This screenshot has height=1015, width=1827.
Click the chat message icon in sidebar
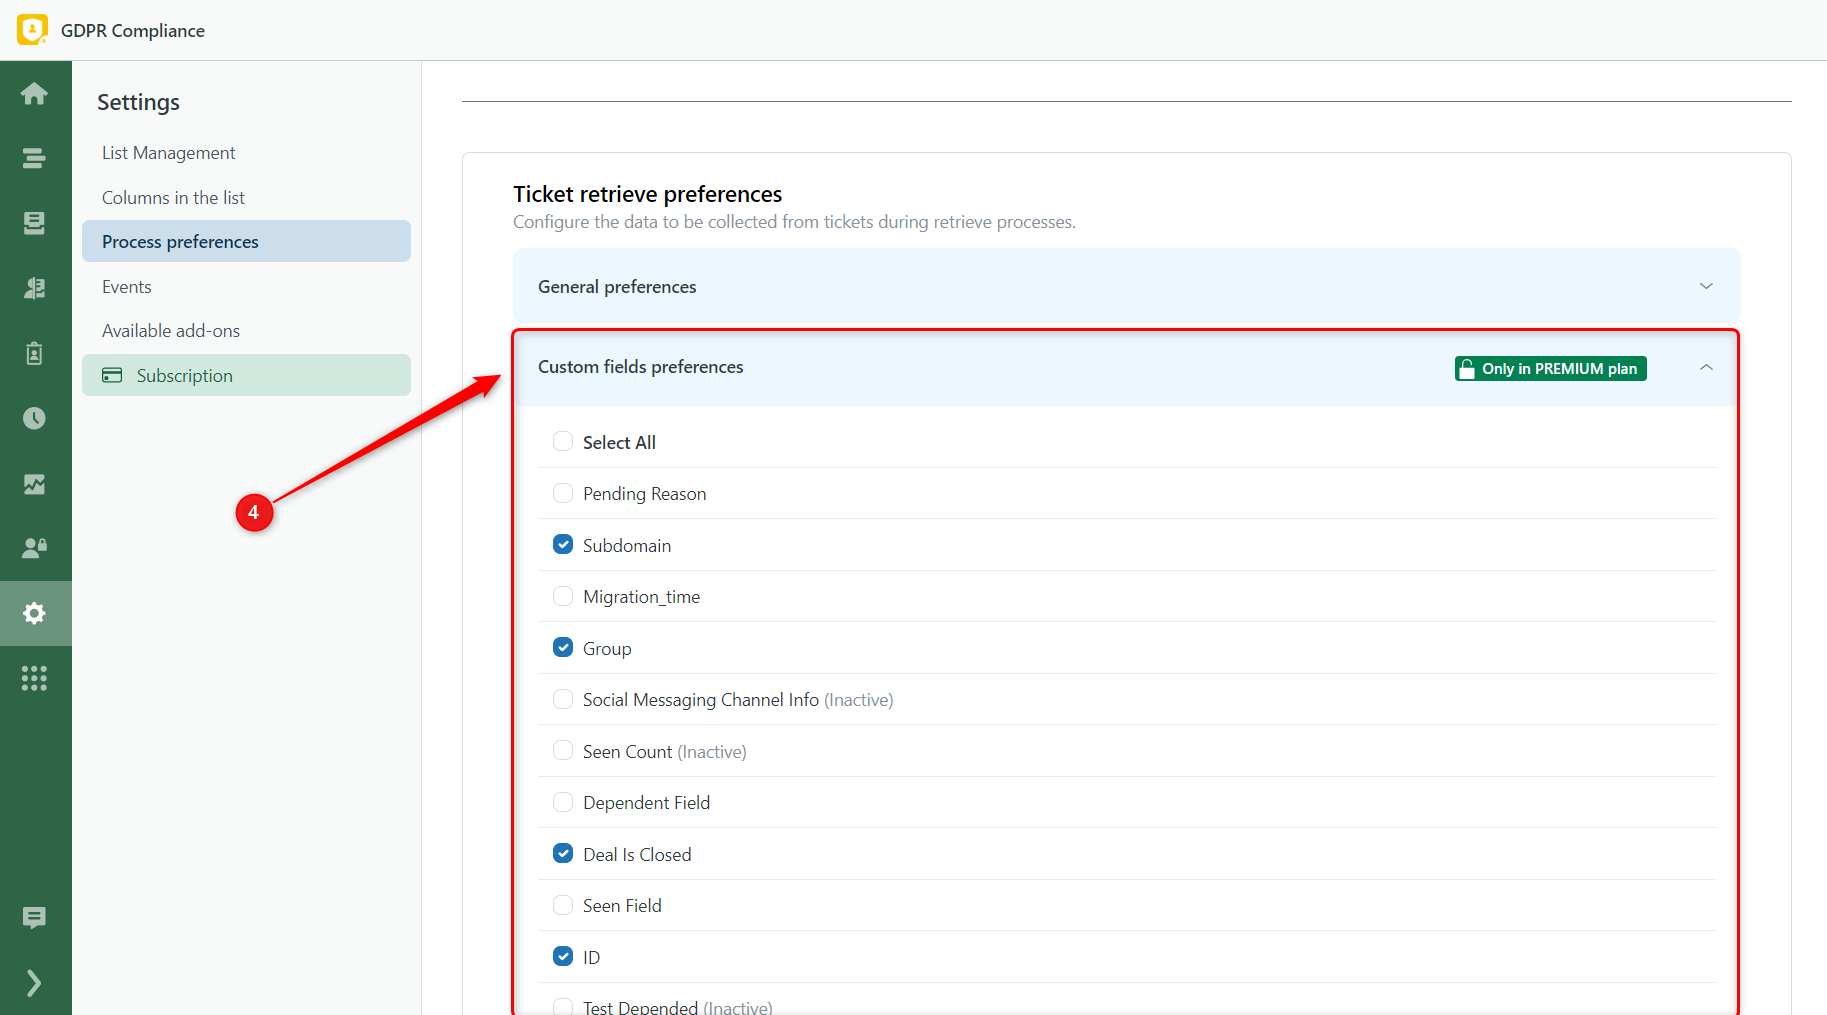click(34, 917)
